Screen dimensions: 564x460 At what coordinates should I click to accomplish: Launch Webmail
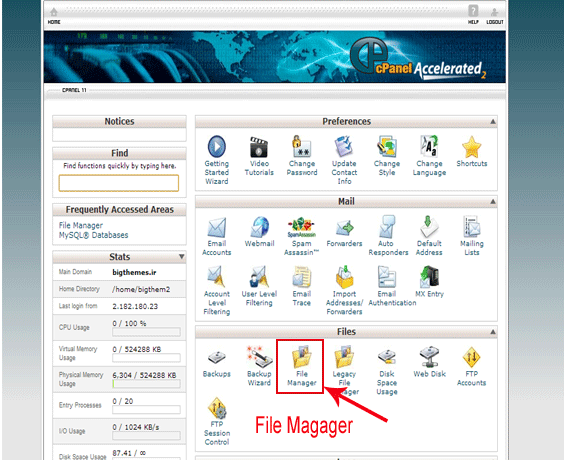pos(259,231)
